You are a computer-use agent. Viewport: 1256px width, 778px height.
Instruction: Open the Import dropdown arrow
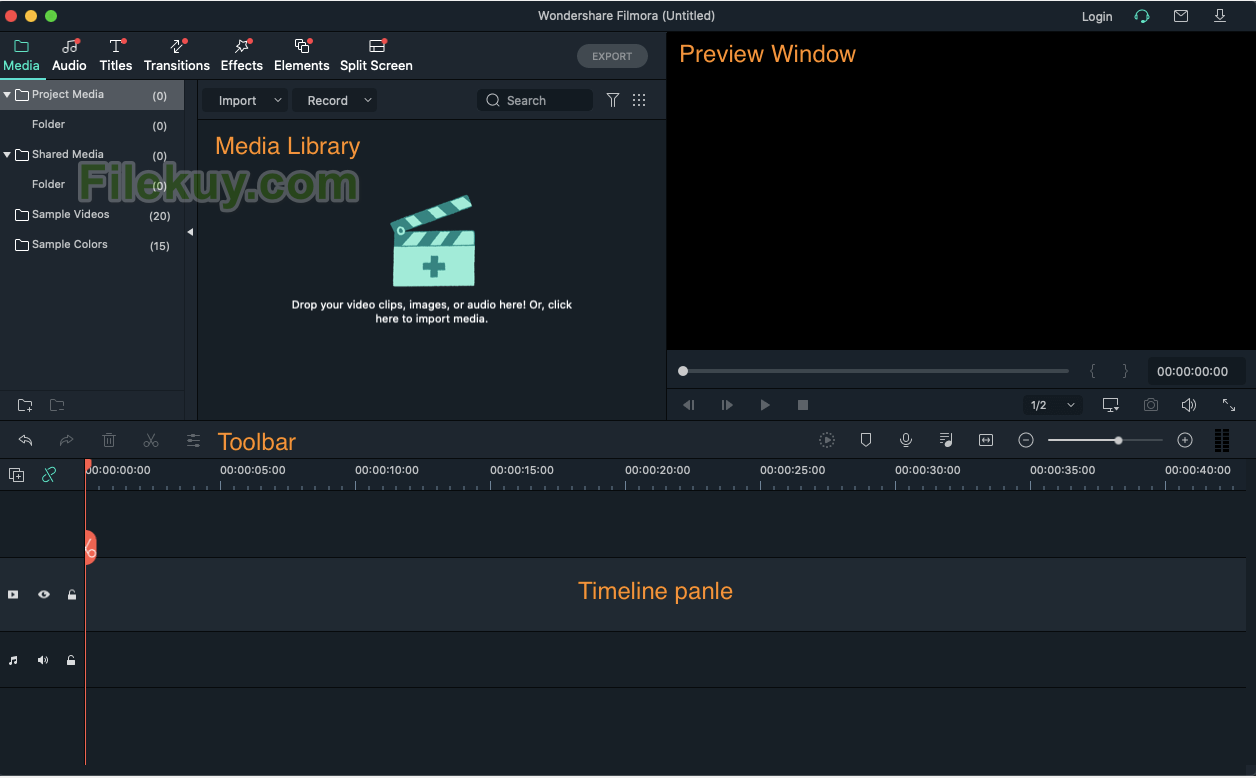(278, 100)
